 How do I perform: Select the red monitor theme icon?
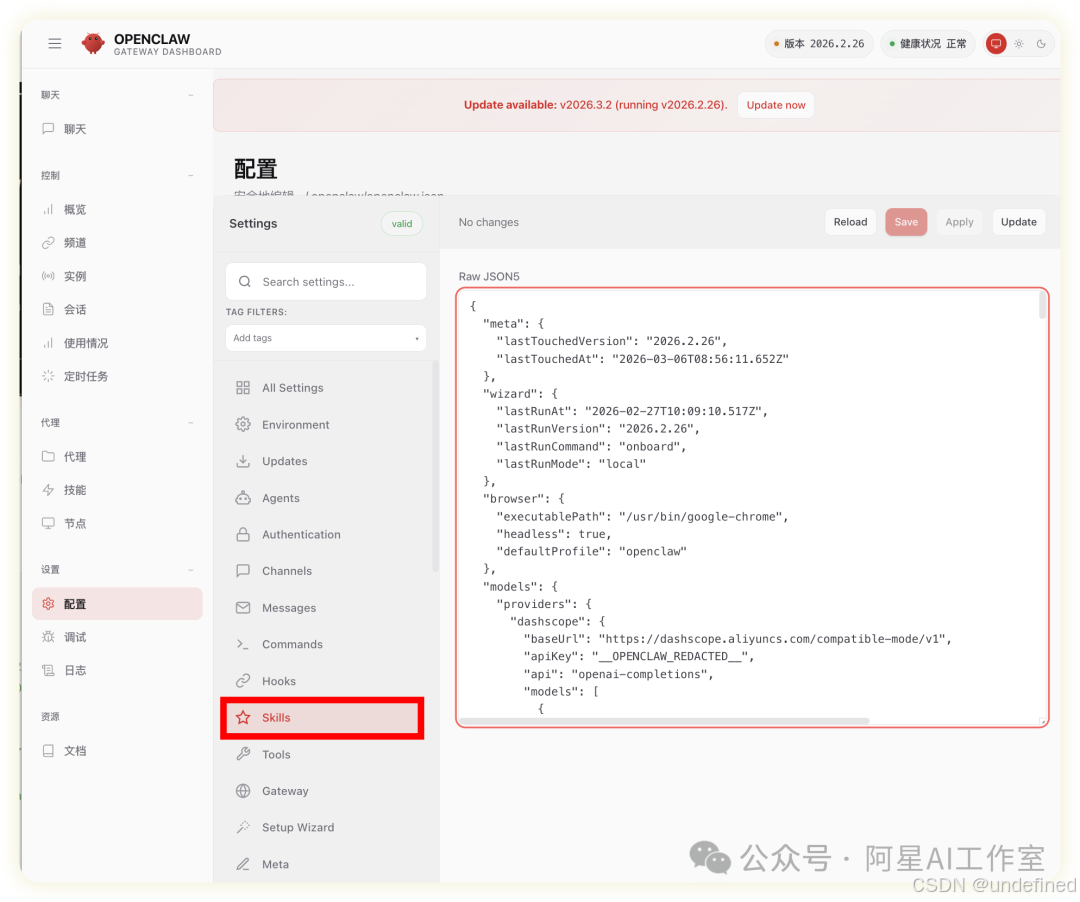[x=995, y=43]
